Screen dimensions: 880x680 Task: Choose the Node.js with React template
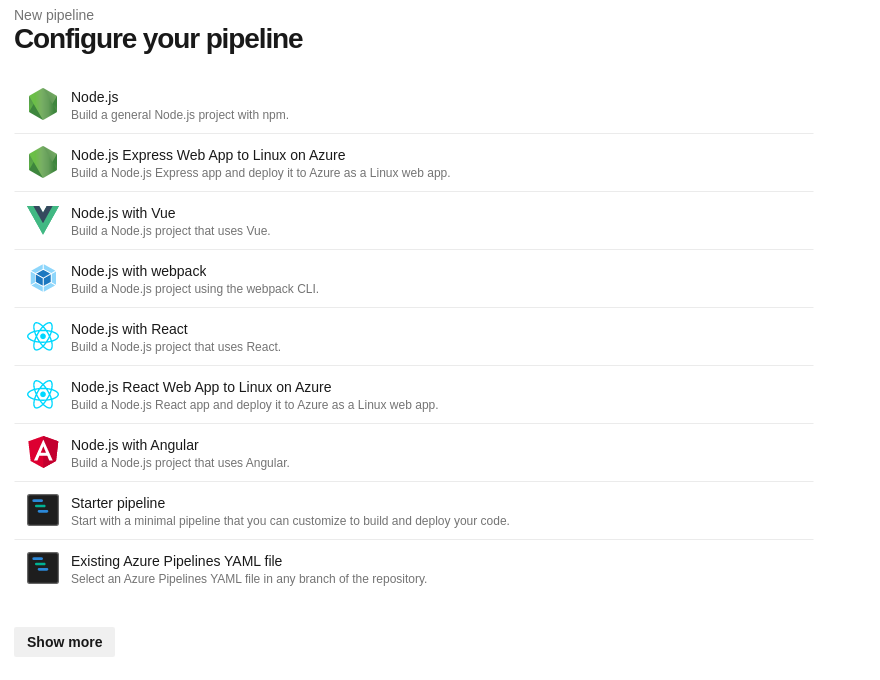pos(129,329)
